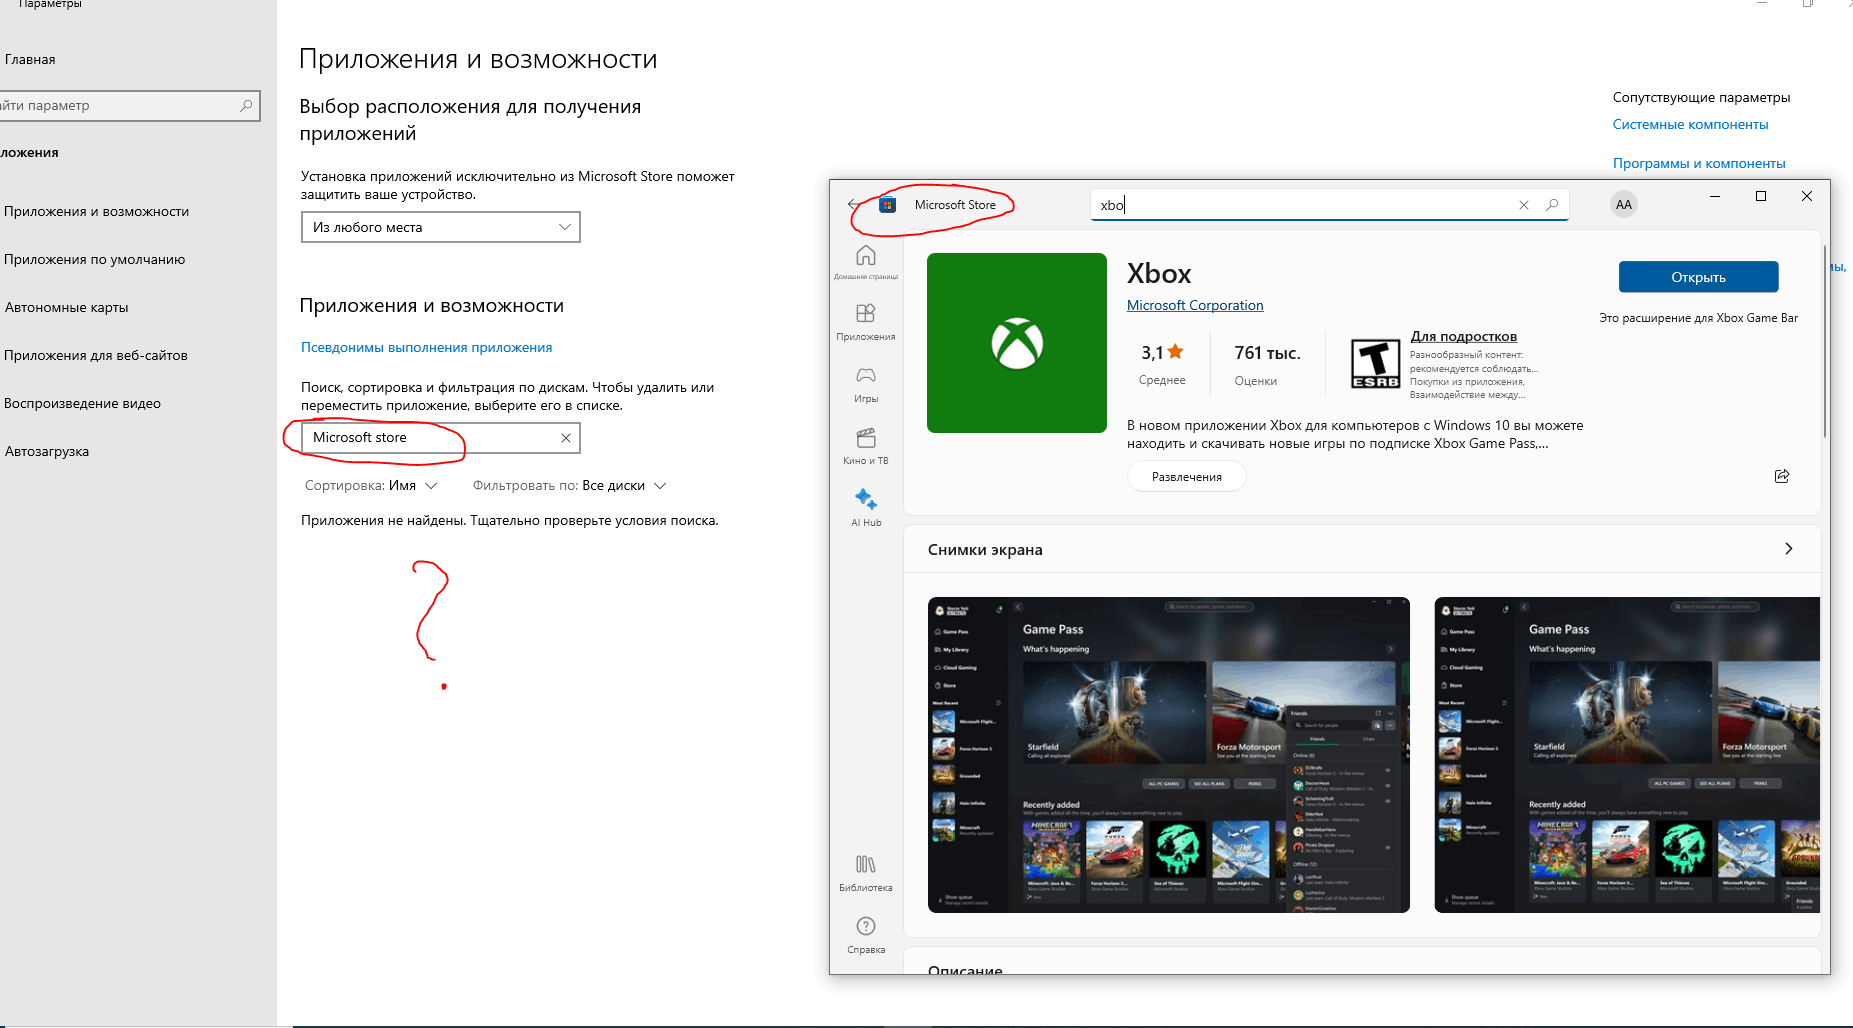The image size is (1853, 1028).
Task: Click the 'Развлечения' category tag
Action: tap(1187, 477)
